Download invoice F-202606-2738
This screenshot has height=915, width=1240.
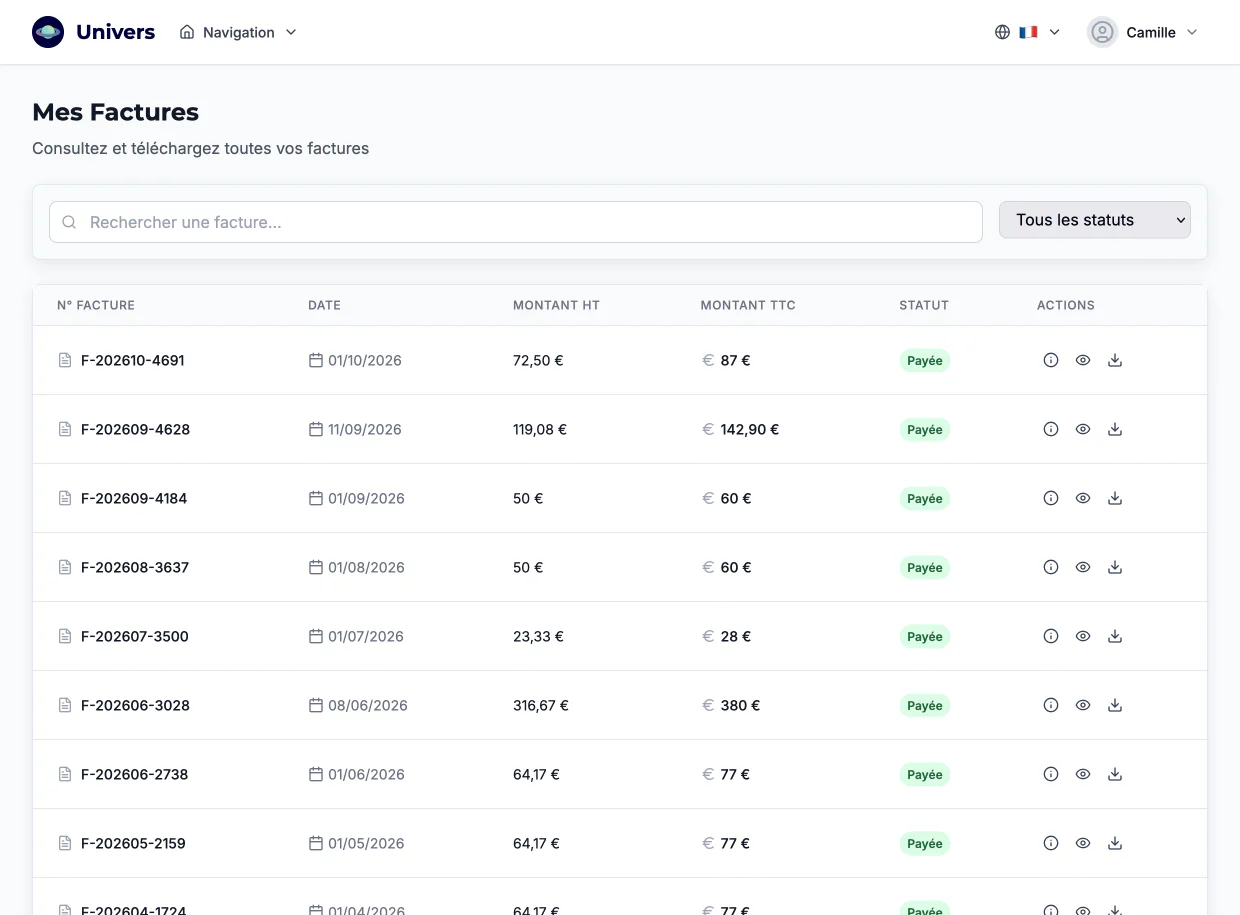1115,774
